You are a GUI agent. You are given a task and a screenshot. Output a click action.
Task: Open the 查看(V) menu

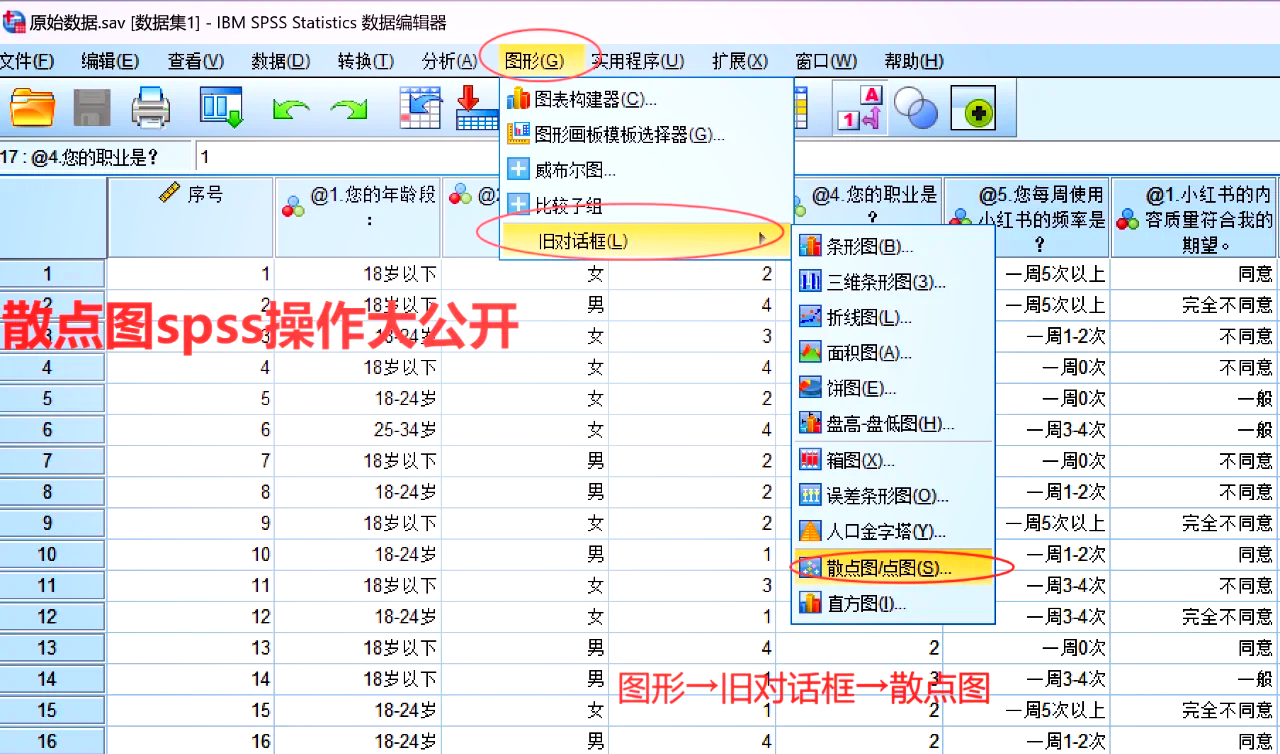point(196,61)
